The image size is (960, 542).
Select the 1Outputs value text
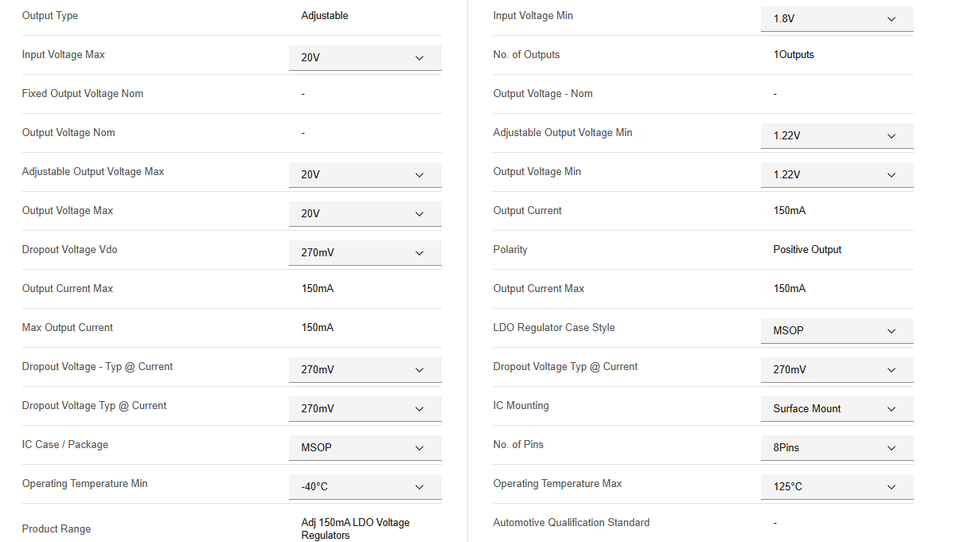(x=793, y=55)
